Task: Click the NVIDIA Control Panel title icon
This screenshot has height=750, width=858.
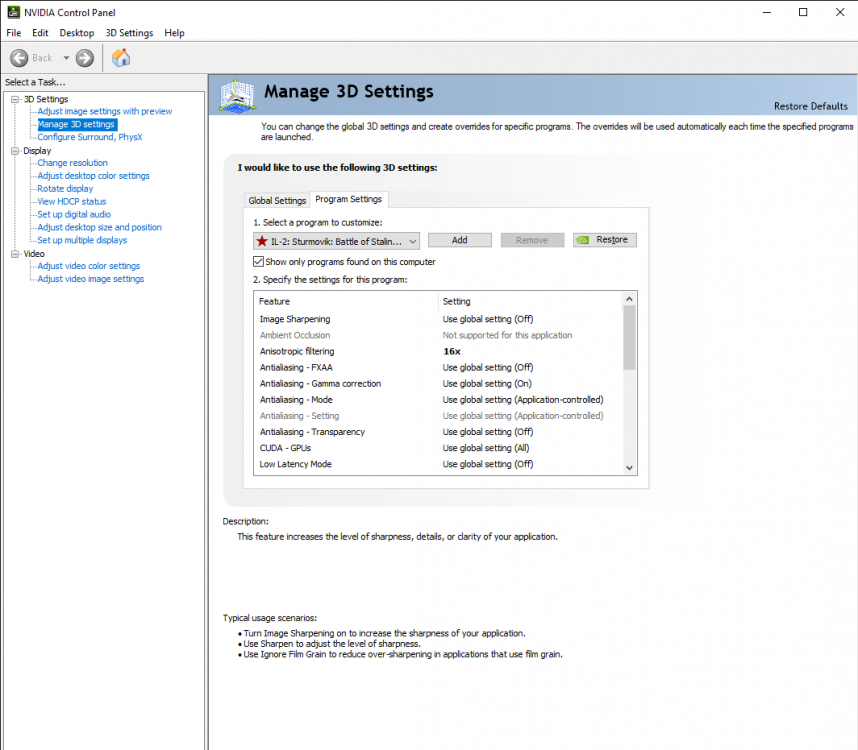Action: point(14,12)
